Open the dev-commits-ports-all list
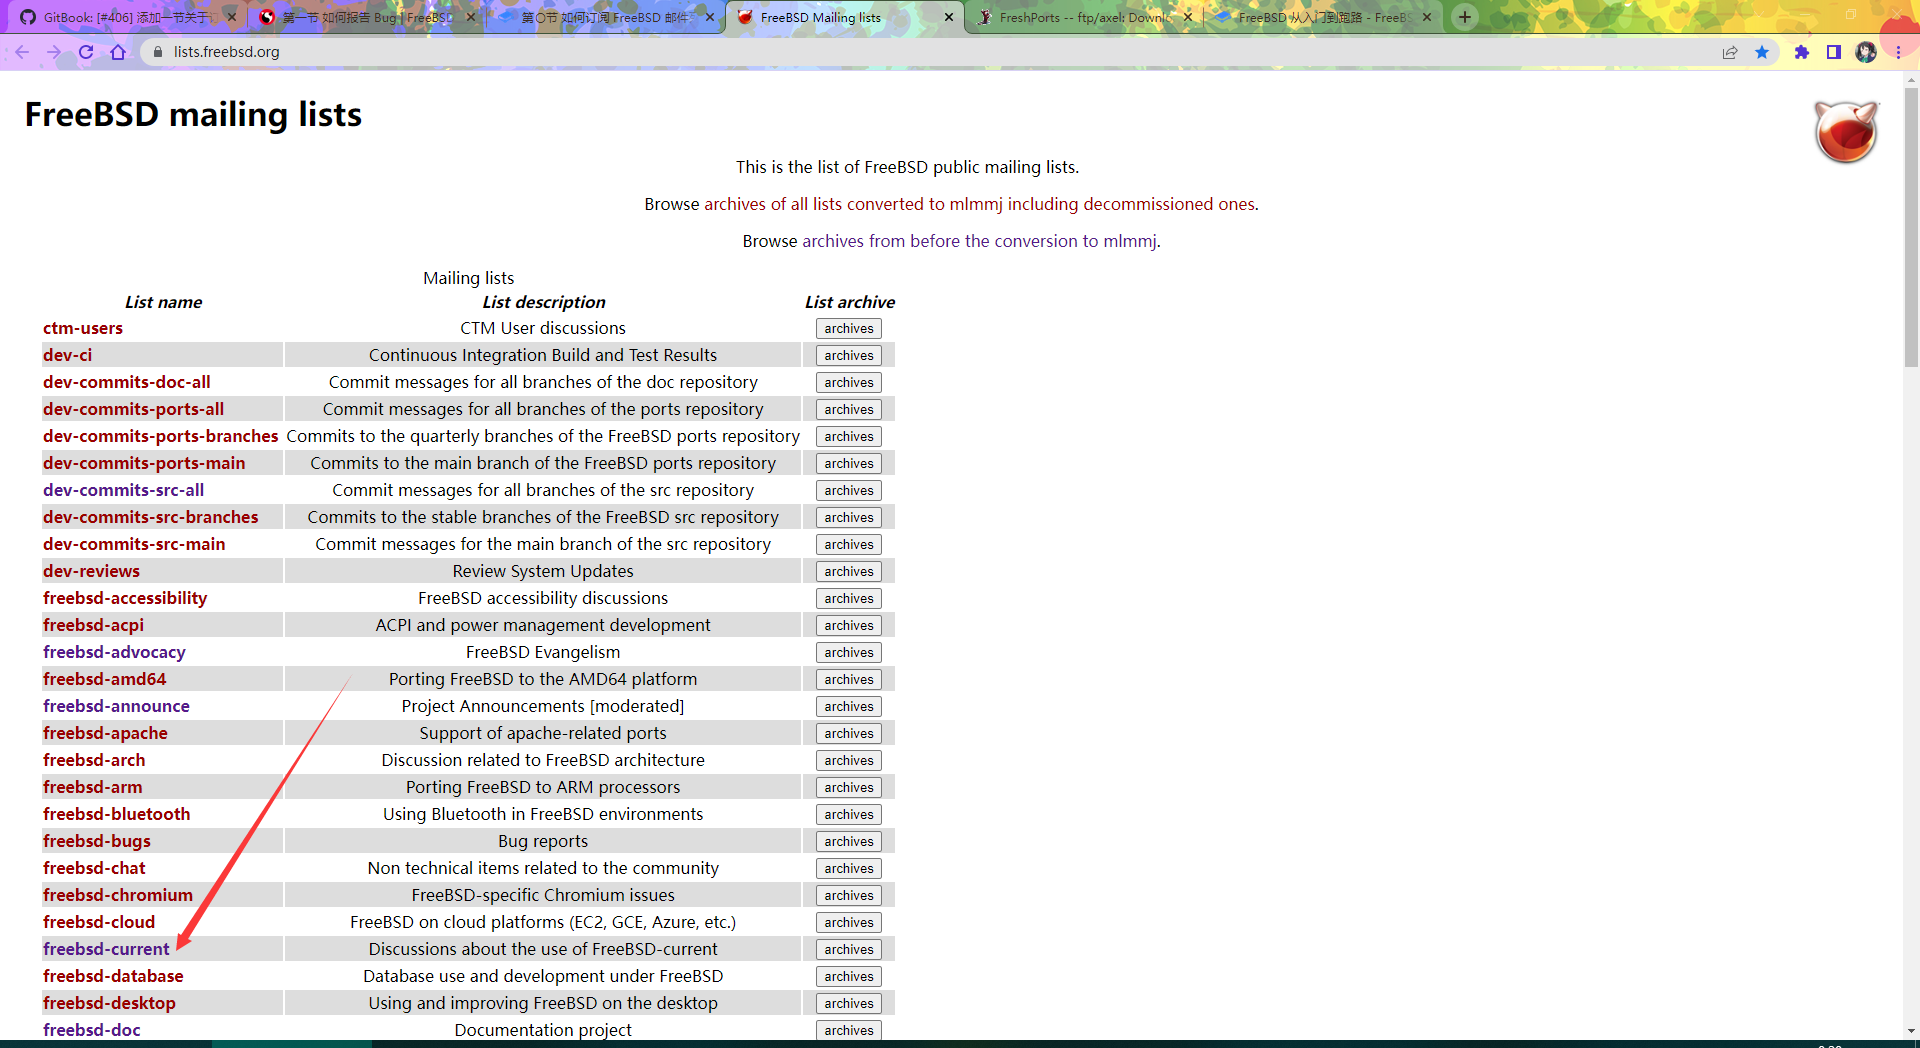This screenshot has height=1048, width=1920. click(x=134, y=409)
